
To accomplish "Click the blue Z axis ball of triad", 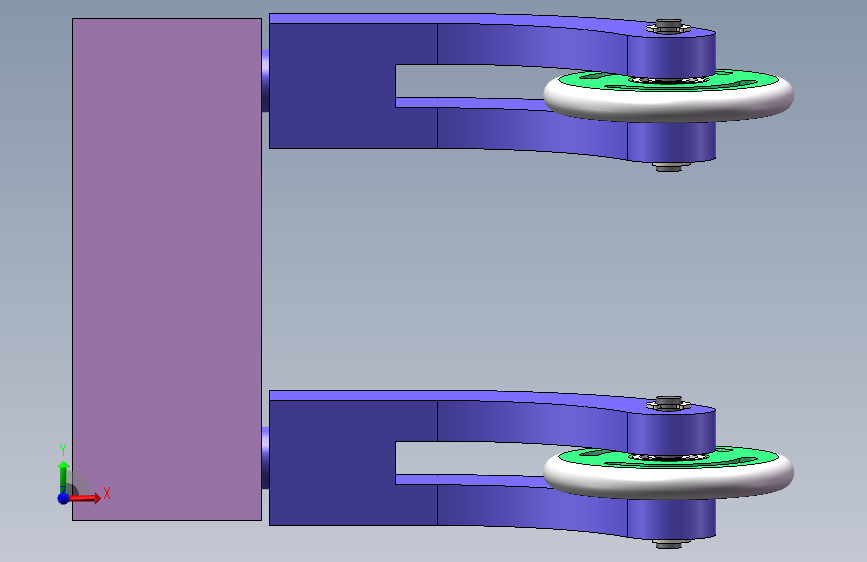I will coord(64,498).
